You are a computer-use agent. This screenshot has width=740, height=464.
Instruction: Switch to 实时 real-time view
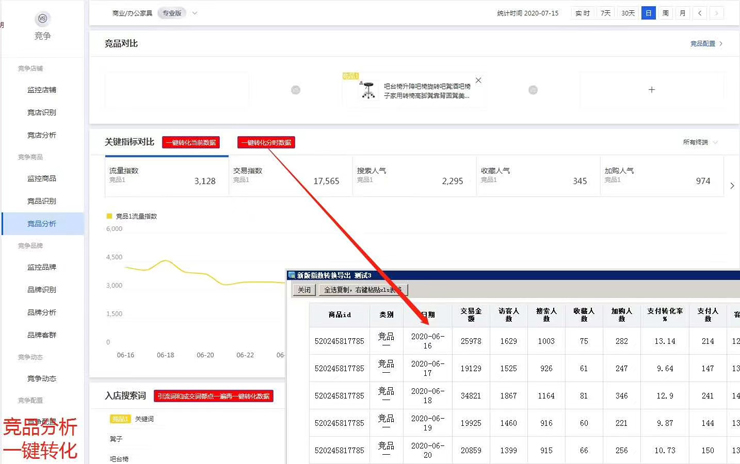point(582,13)
